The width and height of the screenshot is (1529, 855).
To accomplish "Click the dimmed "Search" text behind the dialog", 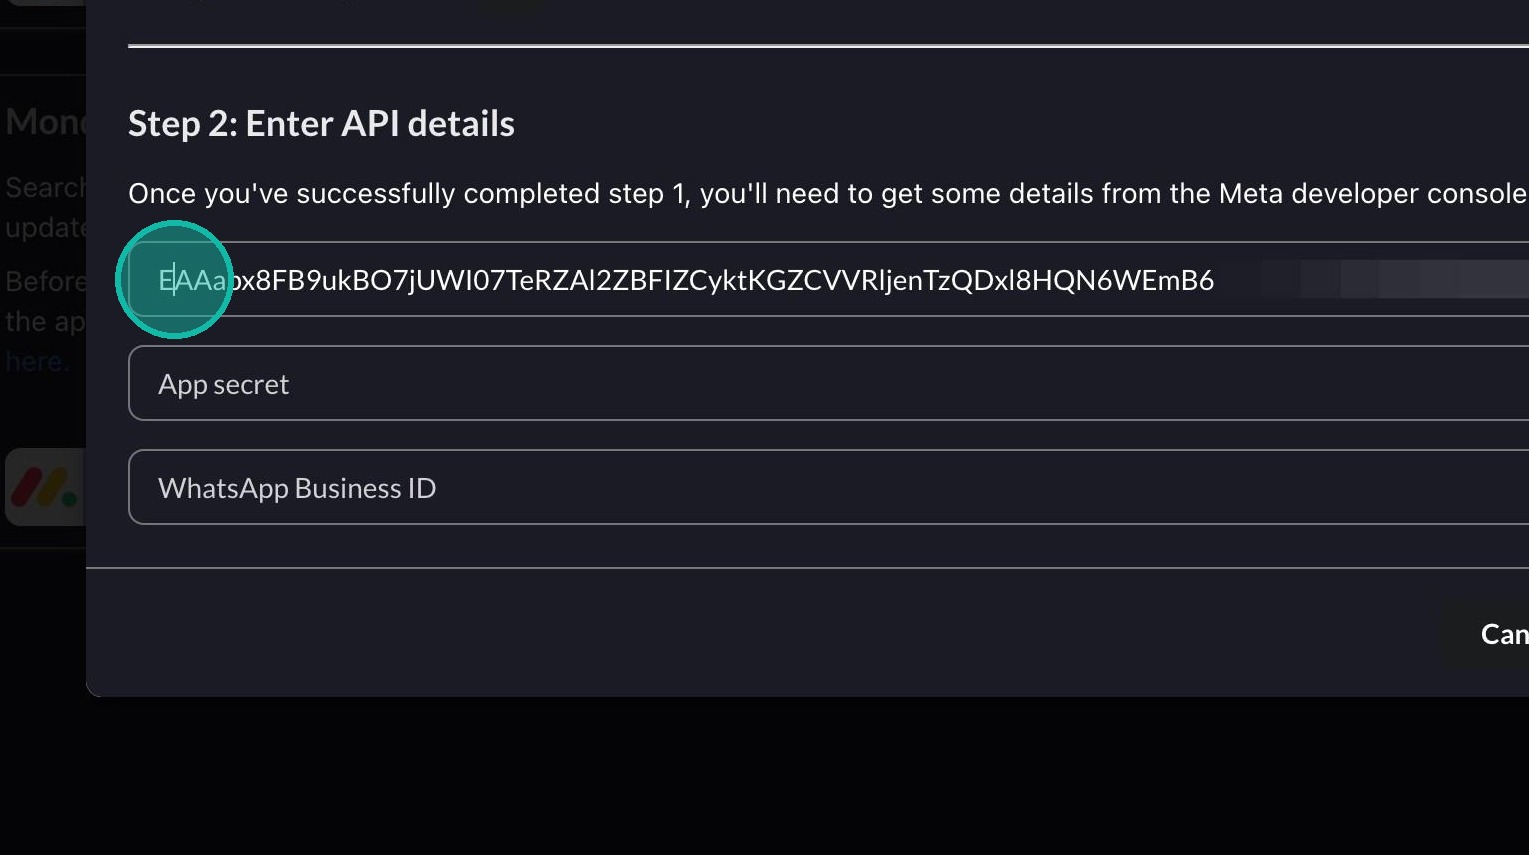I will [x=45, y=188].
